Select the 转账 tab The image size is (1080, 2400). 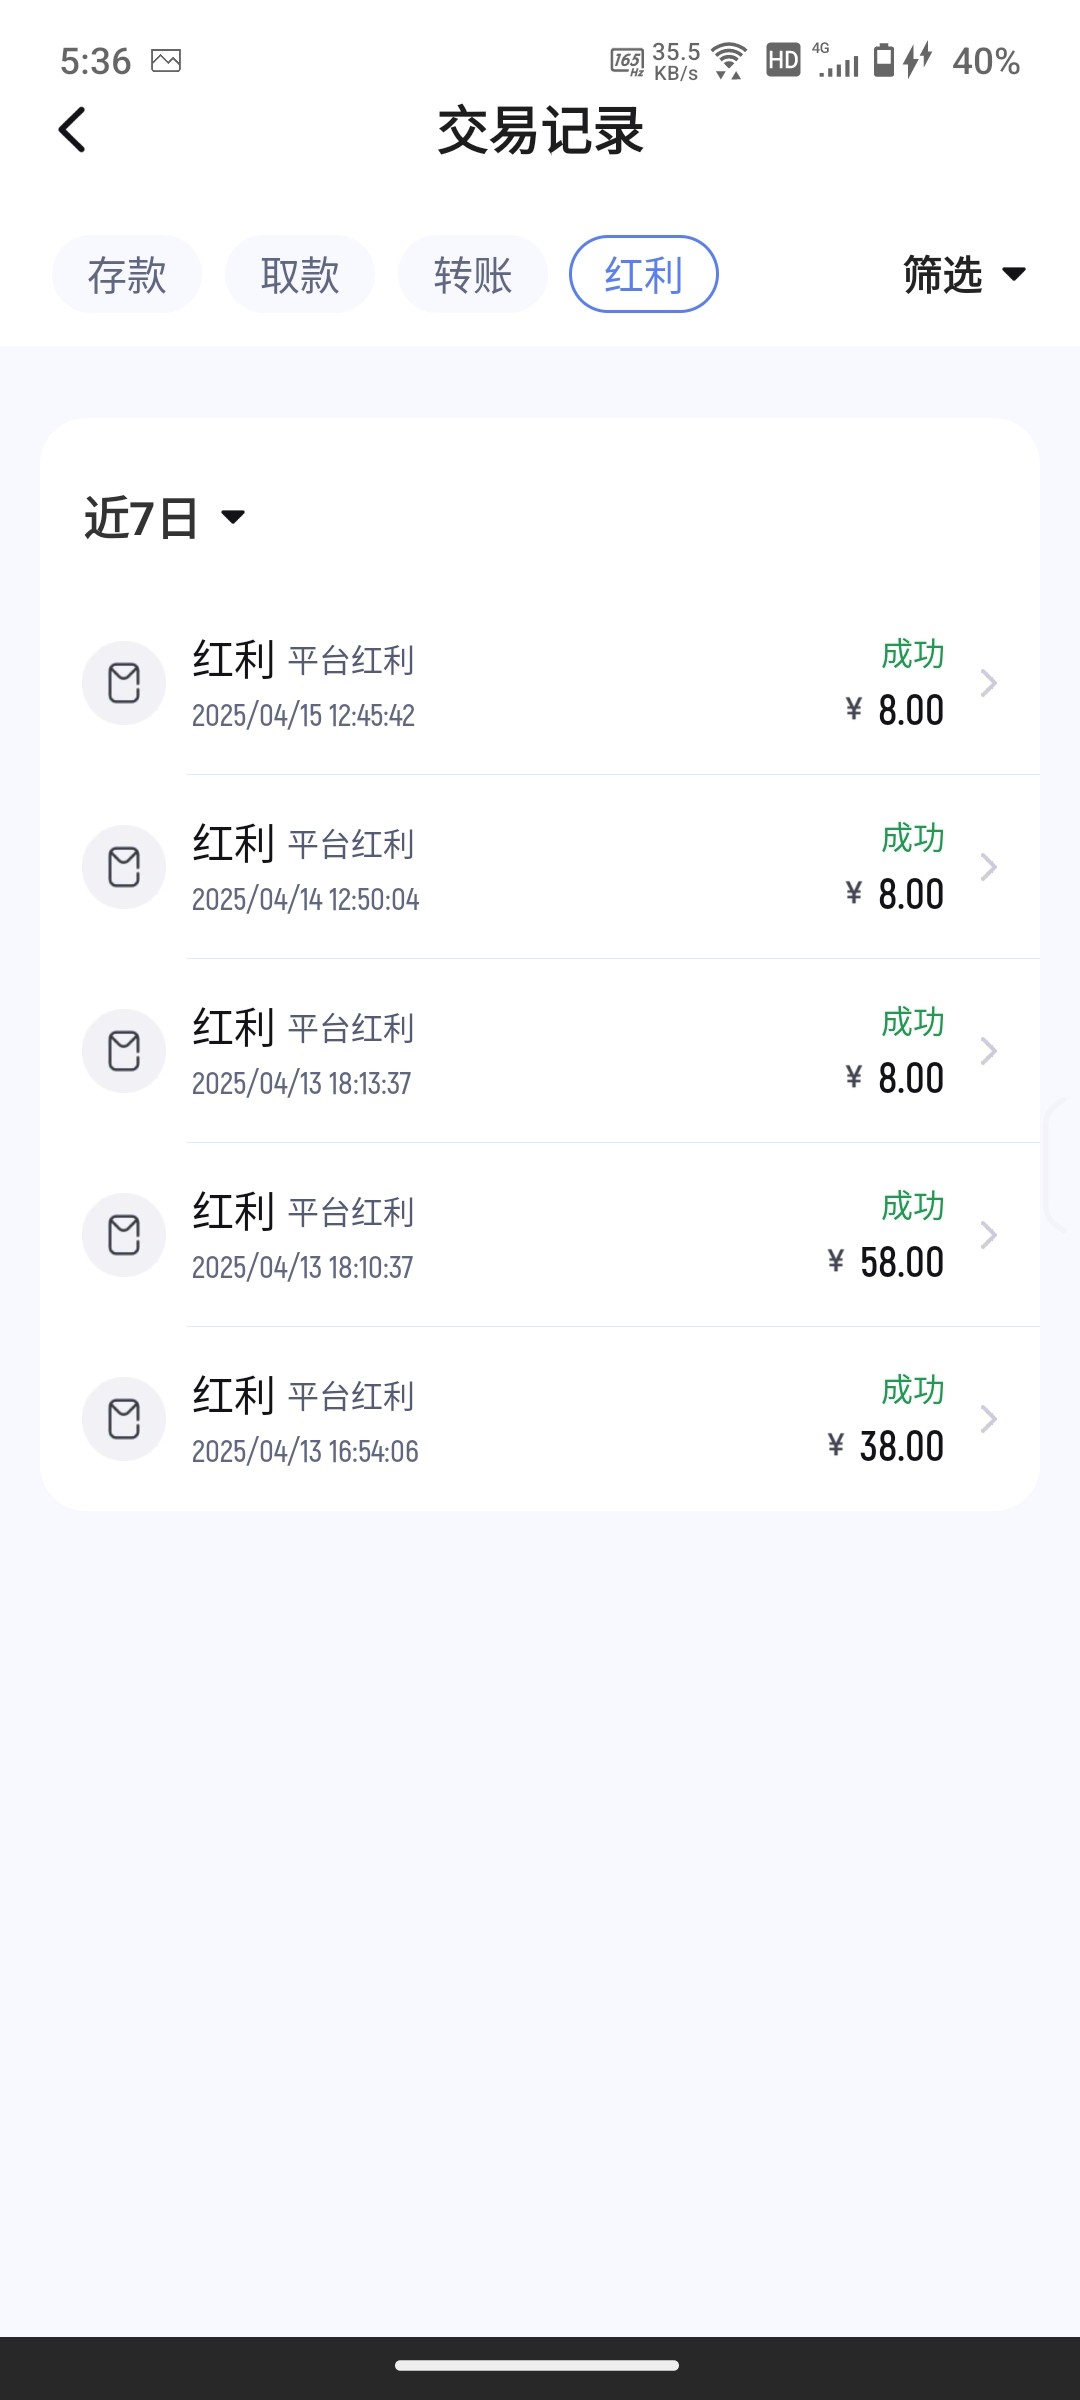coord(473,274)
